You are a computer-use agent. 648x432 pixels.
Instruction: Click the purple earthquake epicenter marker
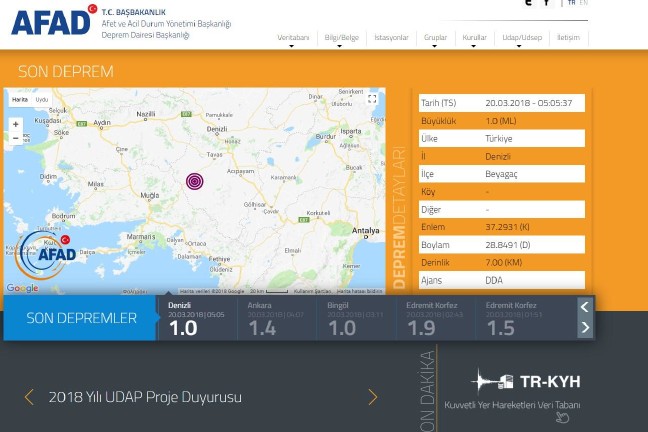click(194, 181)
